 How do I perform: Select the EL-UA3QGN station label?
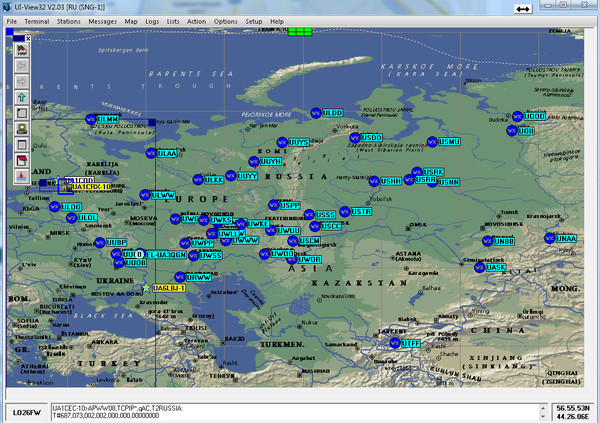[166, 255]
